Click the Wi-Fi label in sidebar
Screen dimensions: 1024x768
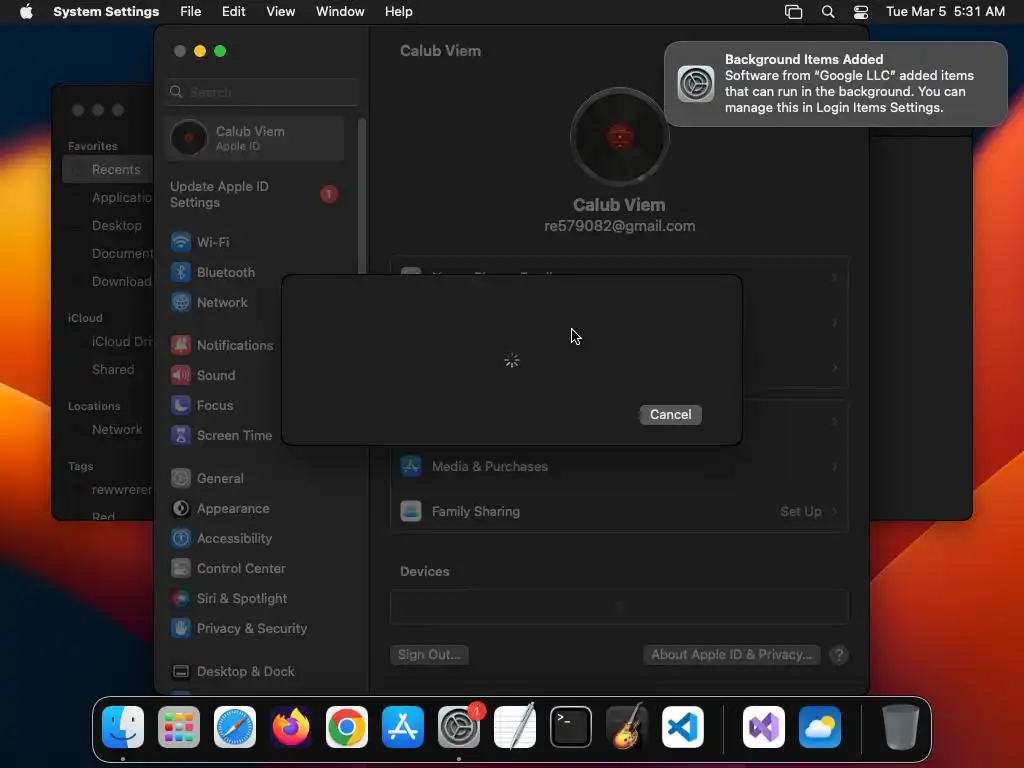[x=213, y=242]
